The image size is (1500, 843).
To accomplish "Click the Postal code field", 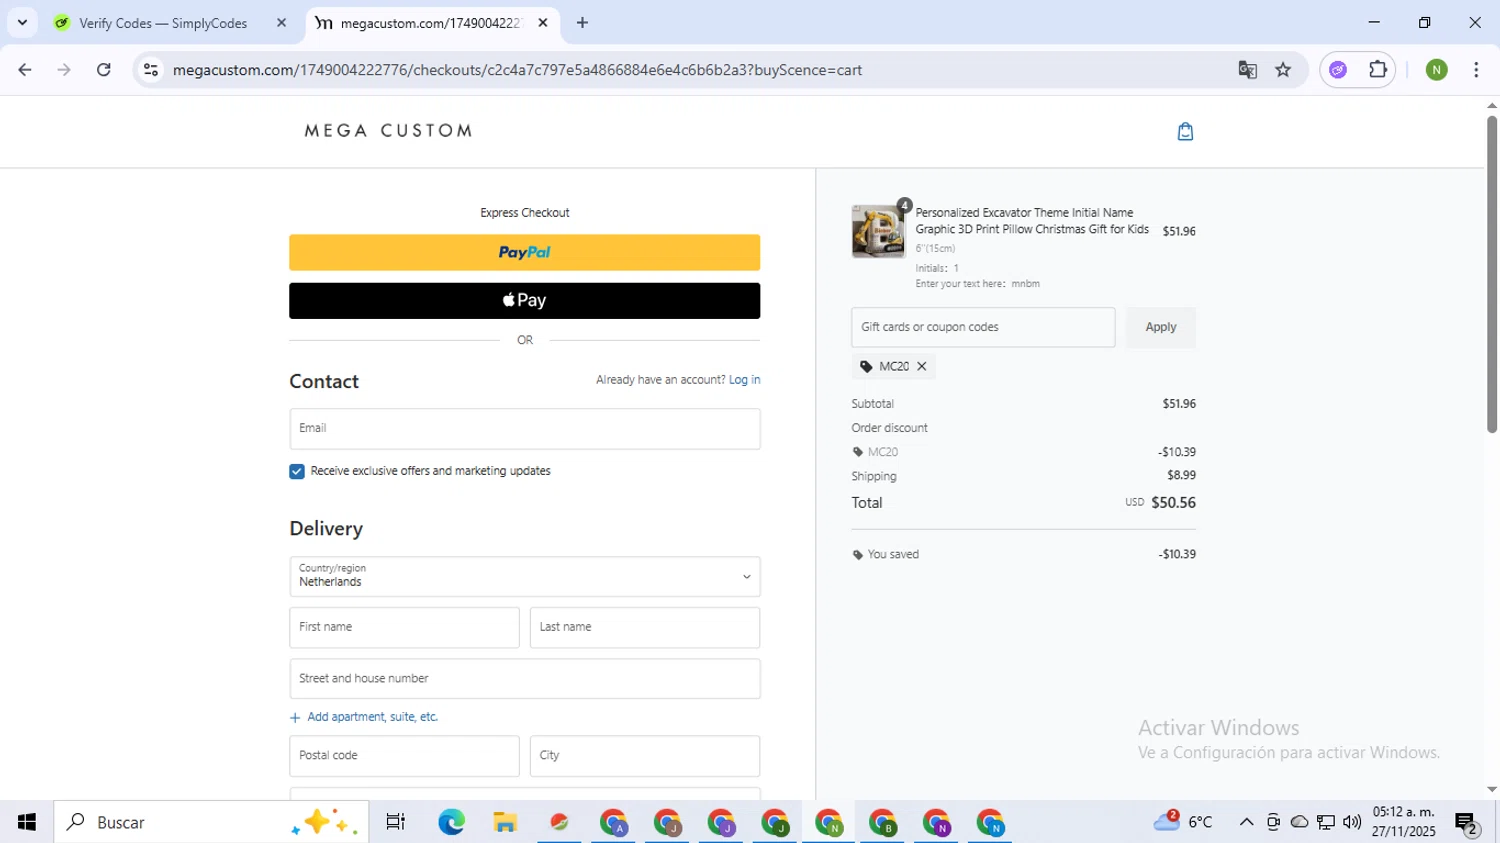I will click(x=404, y=756).
